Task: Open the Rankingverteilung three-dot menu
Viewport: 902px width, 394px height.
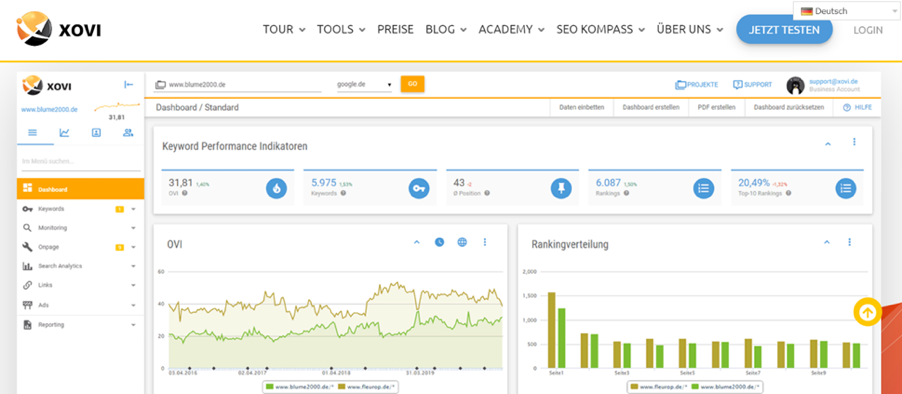Action: pos(850,242)
